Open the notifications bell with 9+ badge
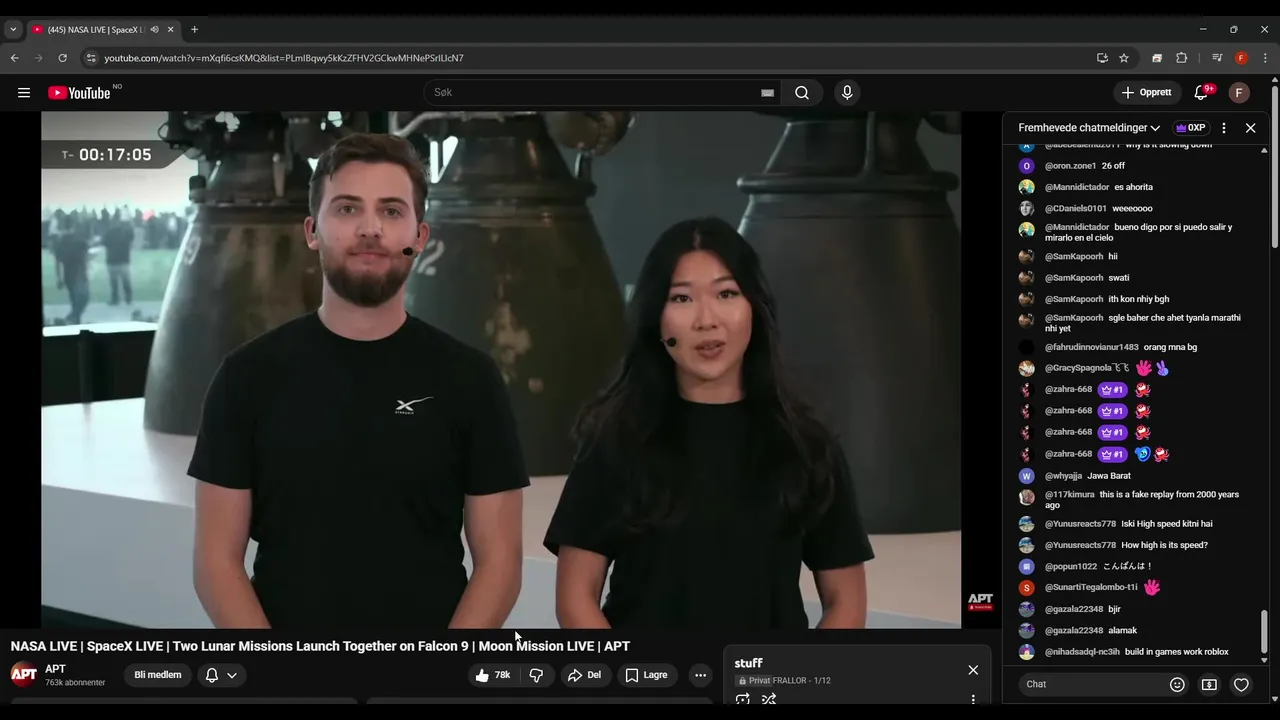Viewport: 1280px width, 720px height. point(1201,93)
